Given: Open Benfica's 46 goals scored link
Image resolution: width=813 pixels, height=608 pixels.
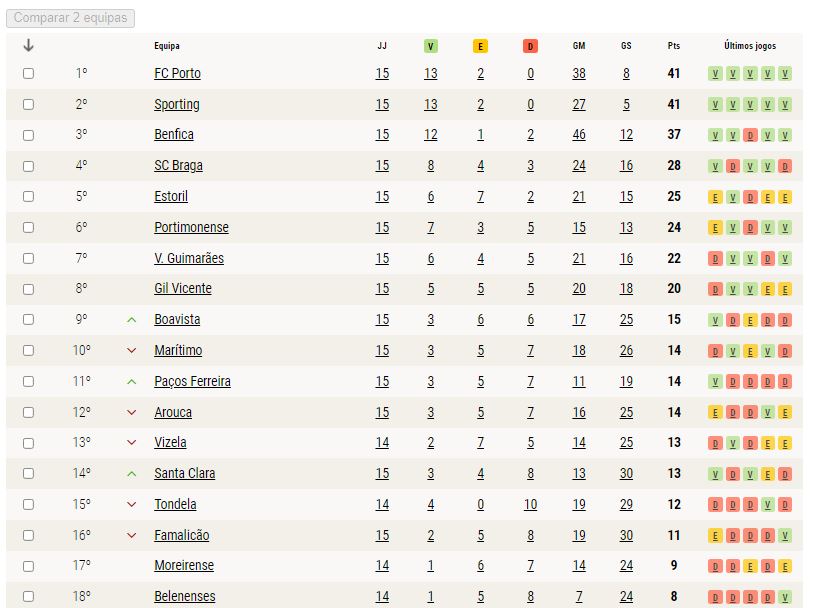Looking at the screenshot, I should 579,135.
